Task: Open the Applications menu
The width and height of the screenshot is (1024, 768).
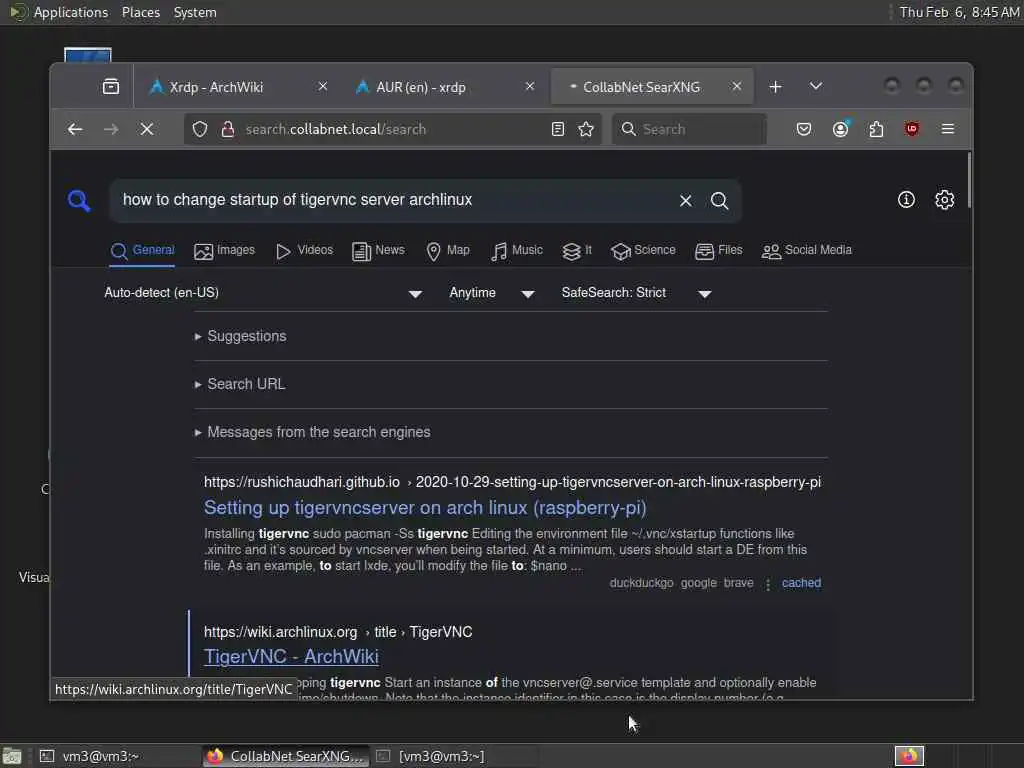Action: (71, 12)
